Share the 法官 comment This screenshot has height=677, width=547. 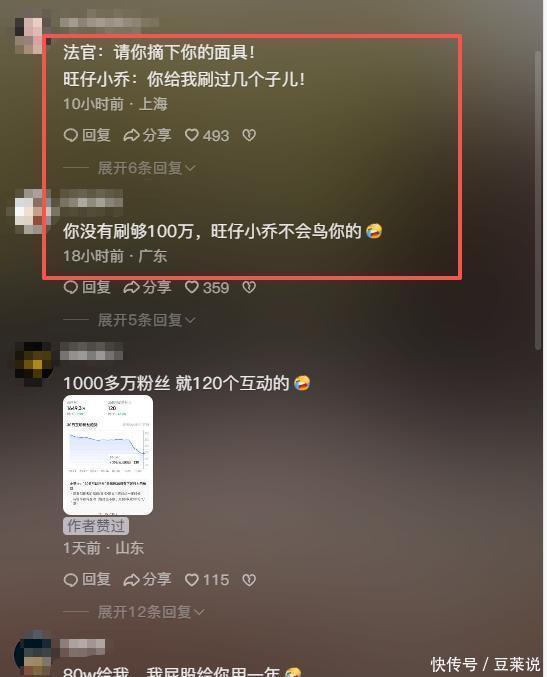pos(147,136)
